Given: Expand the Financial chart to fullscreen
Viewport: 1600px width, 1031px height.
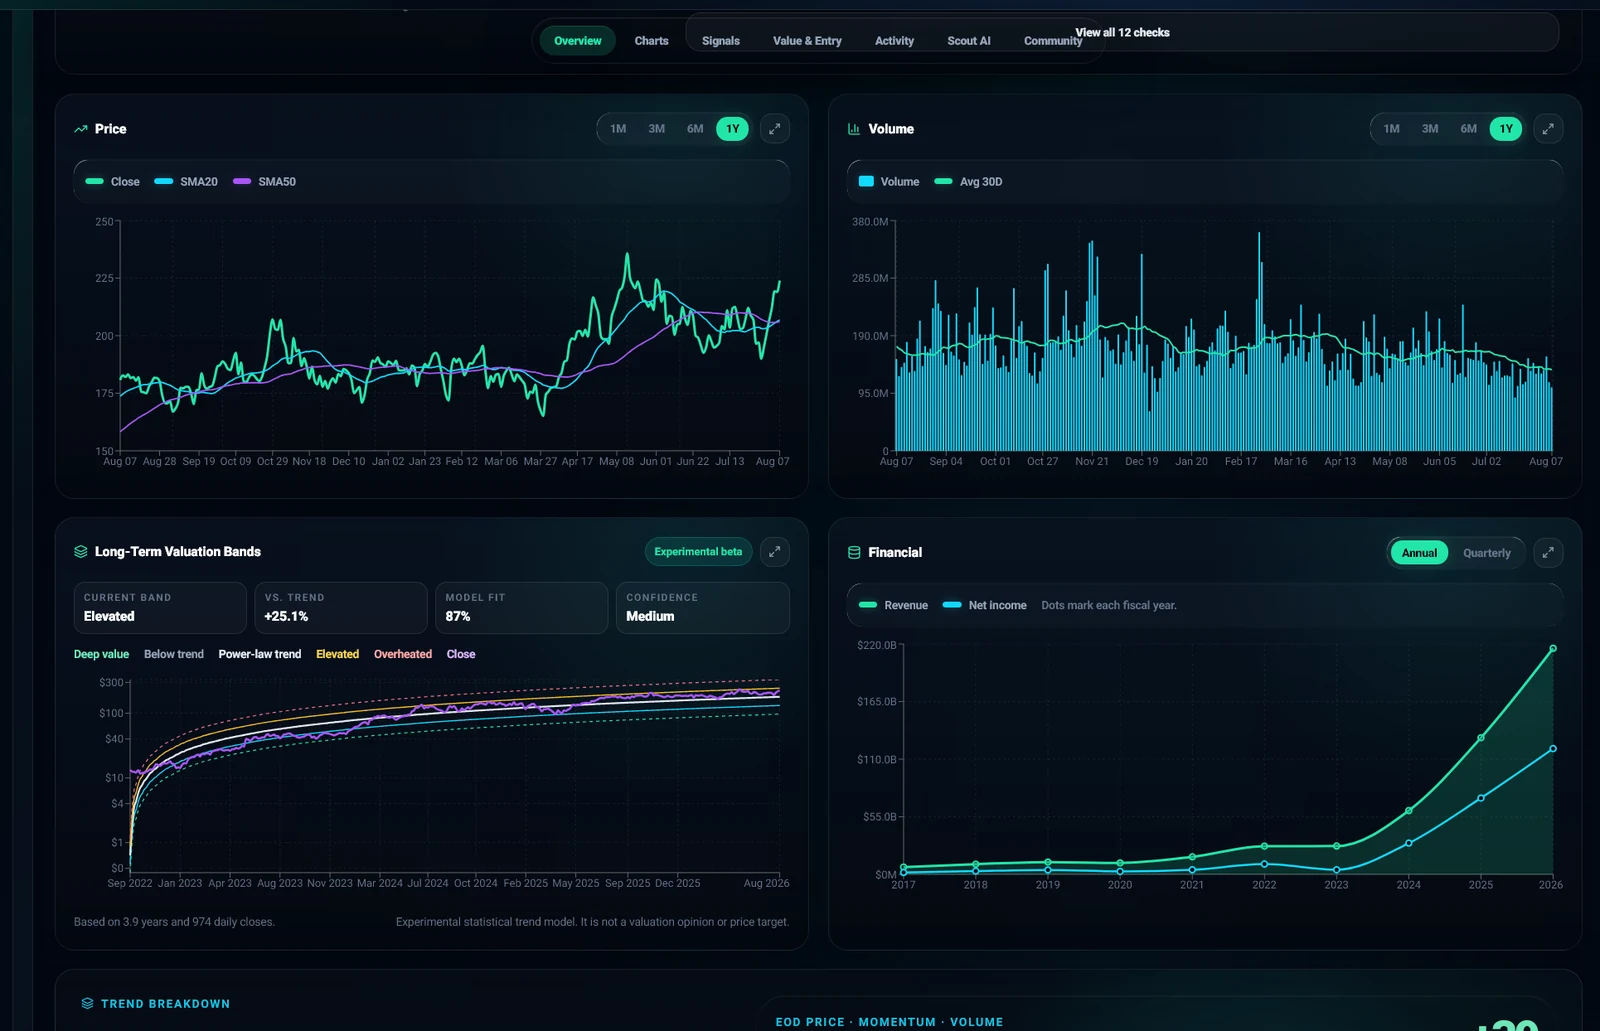Looking at the screenshot, I should (1548, 552).
